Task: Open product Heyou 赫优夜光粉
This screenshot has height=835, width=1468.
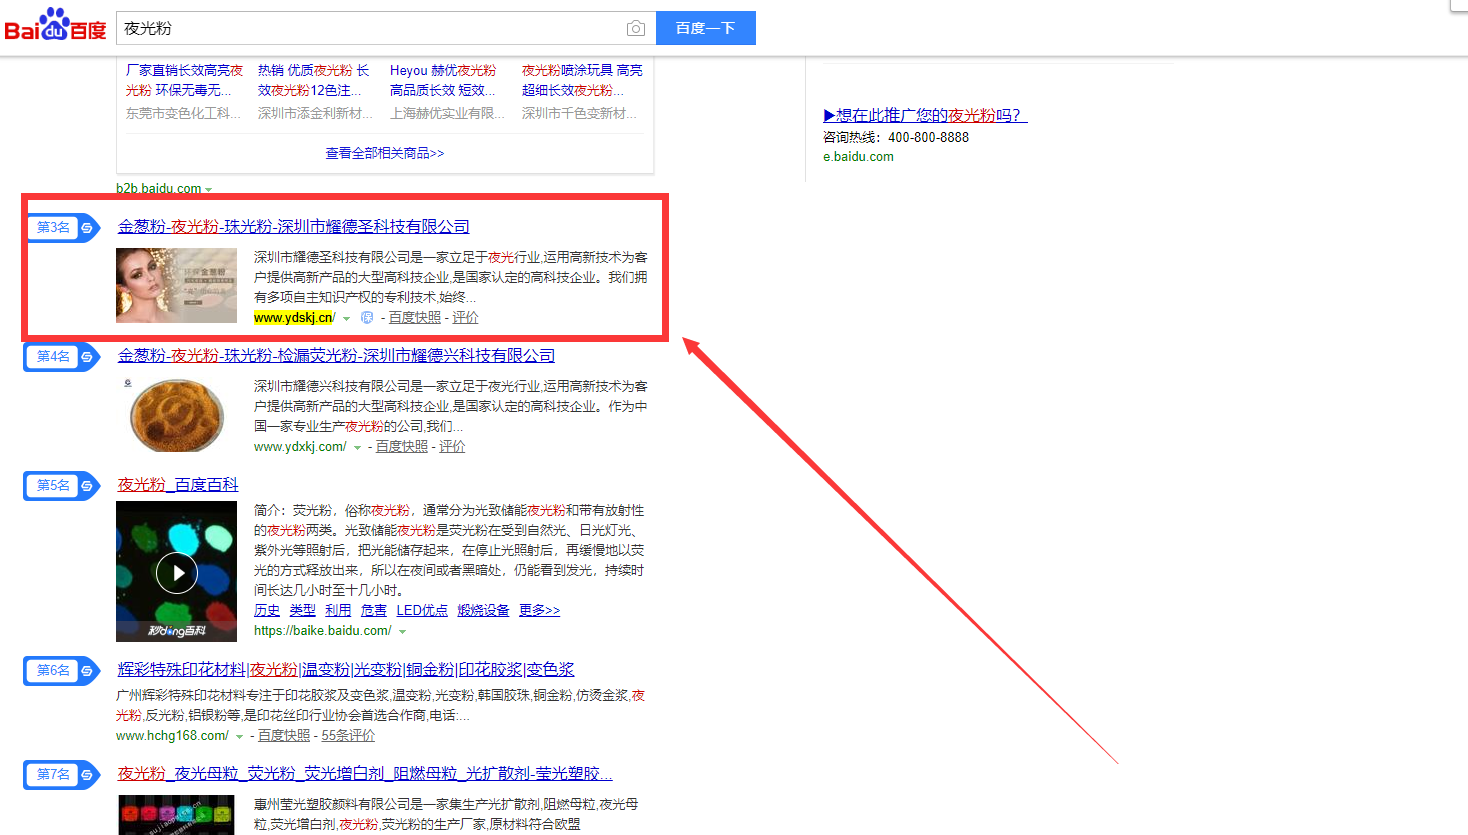Action: tap(443, 80)
